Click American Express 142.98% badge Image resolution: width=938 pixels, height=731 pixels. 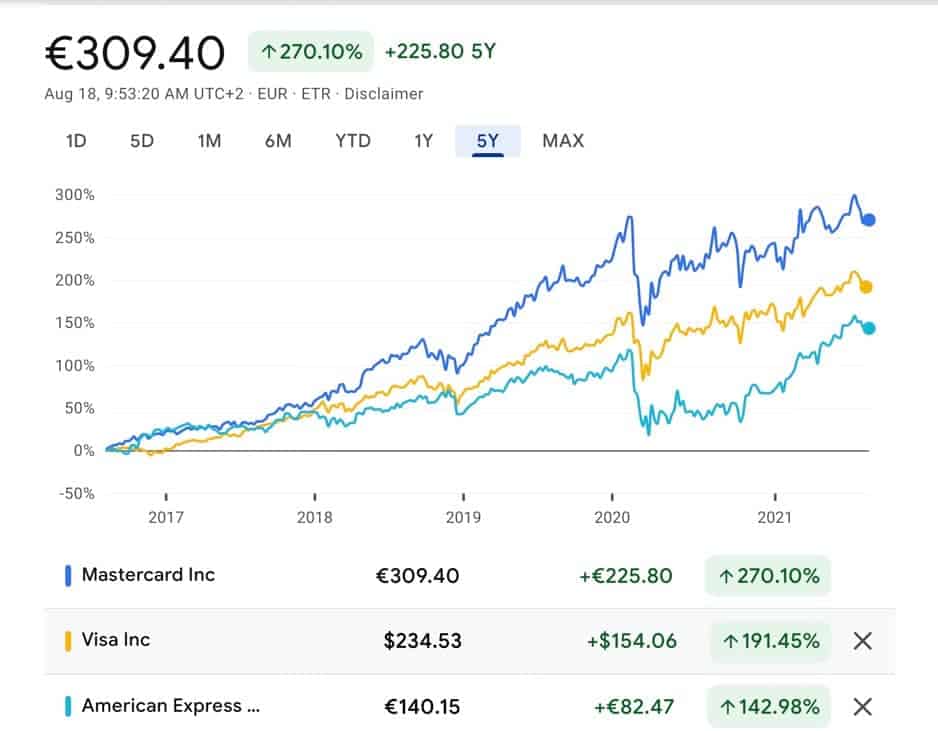coord(769,707)
